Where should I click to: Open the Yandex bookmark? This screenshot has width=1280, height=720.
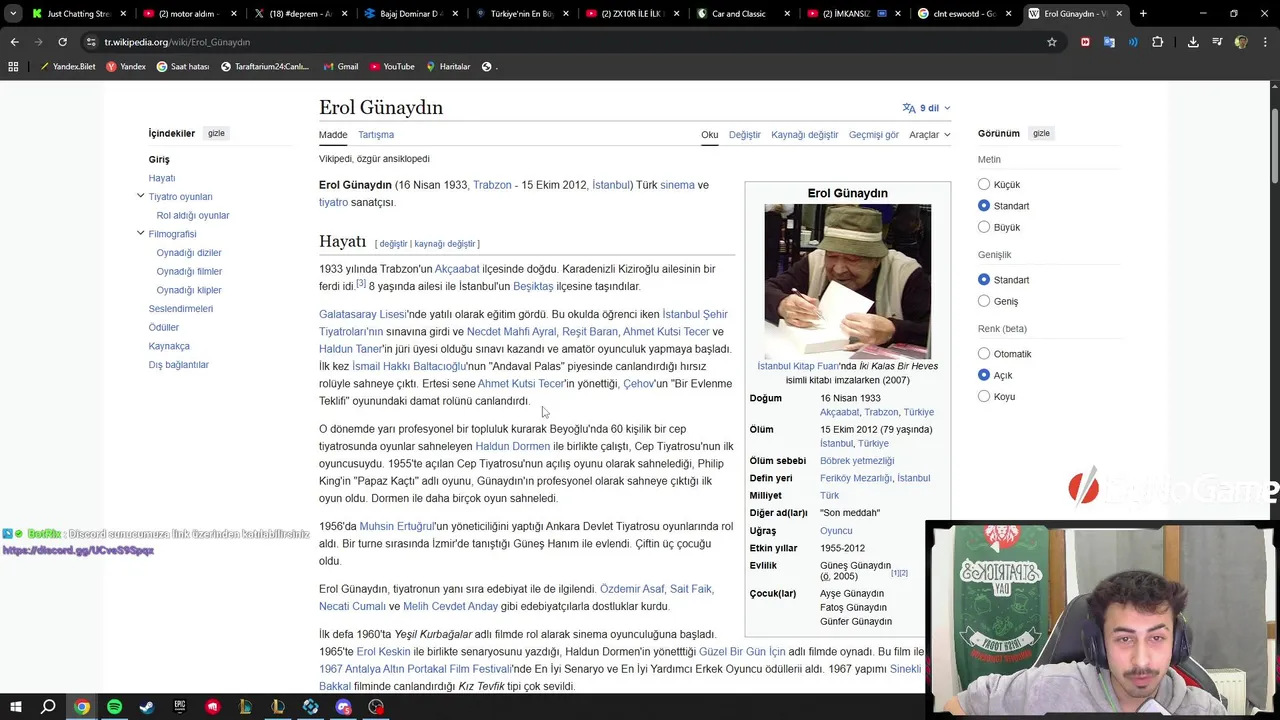point(126,66)
